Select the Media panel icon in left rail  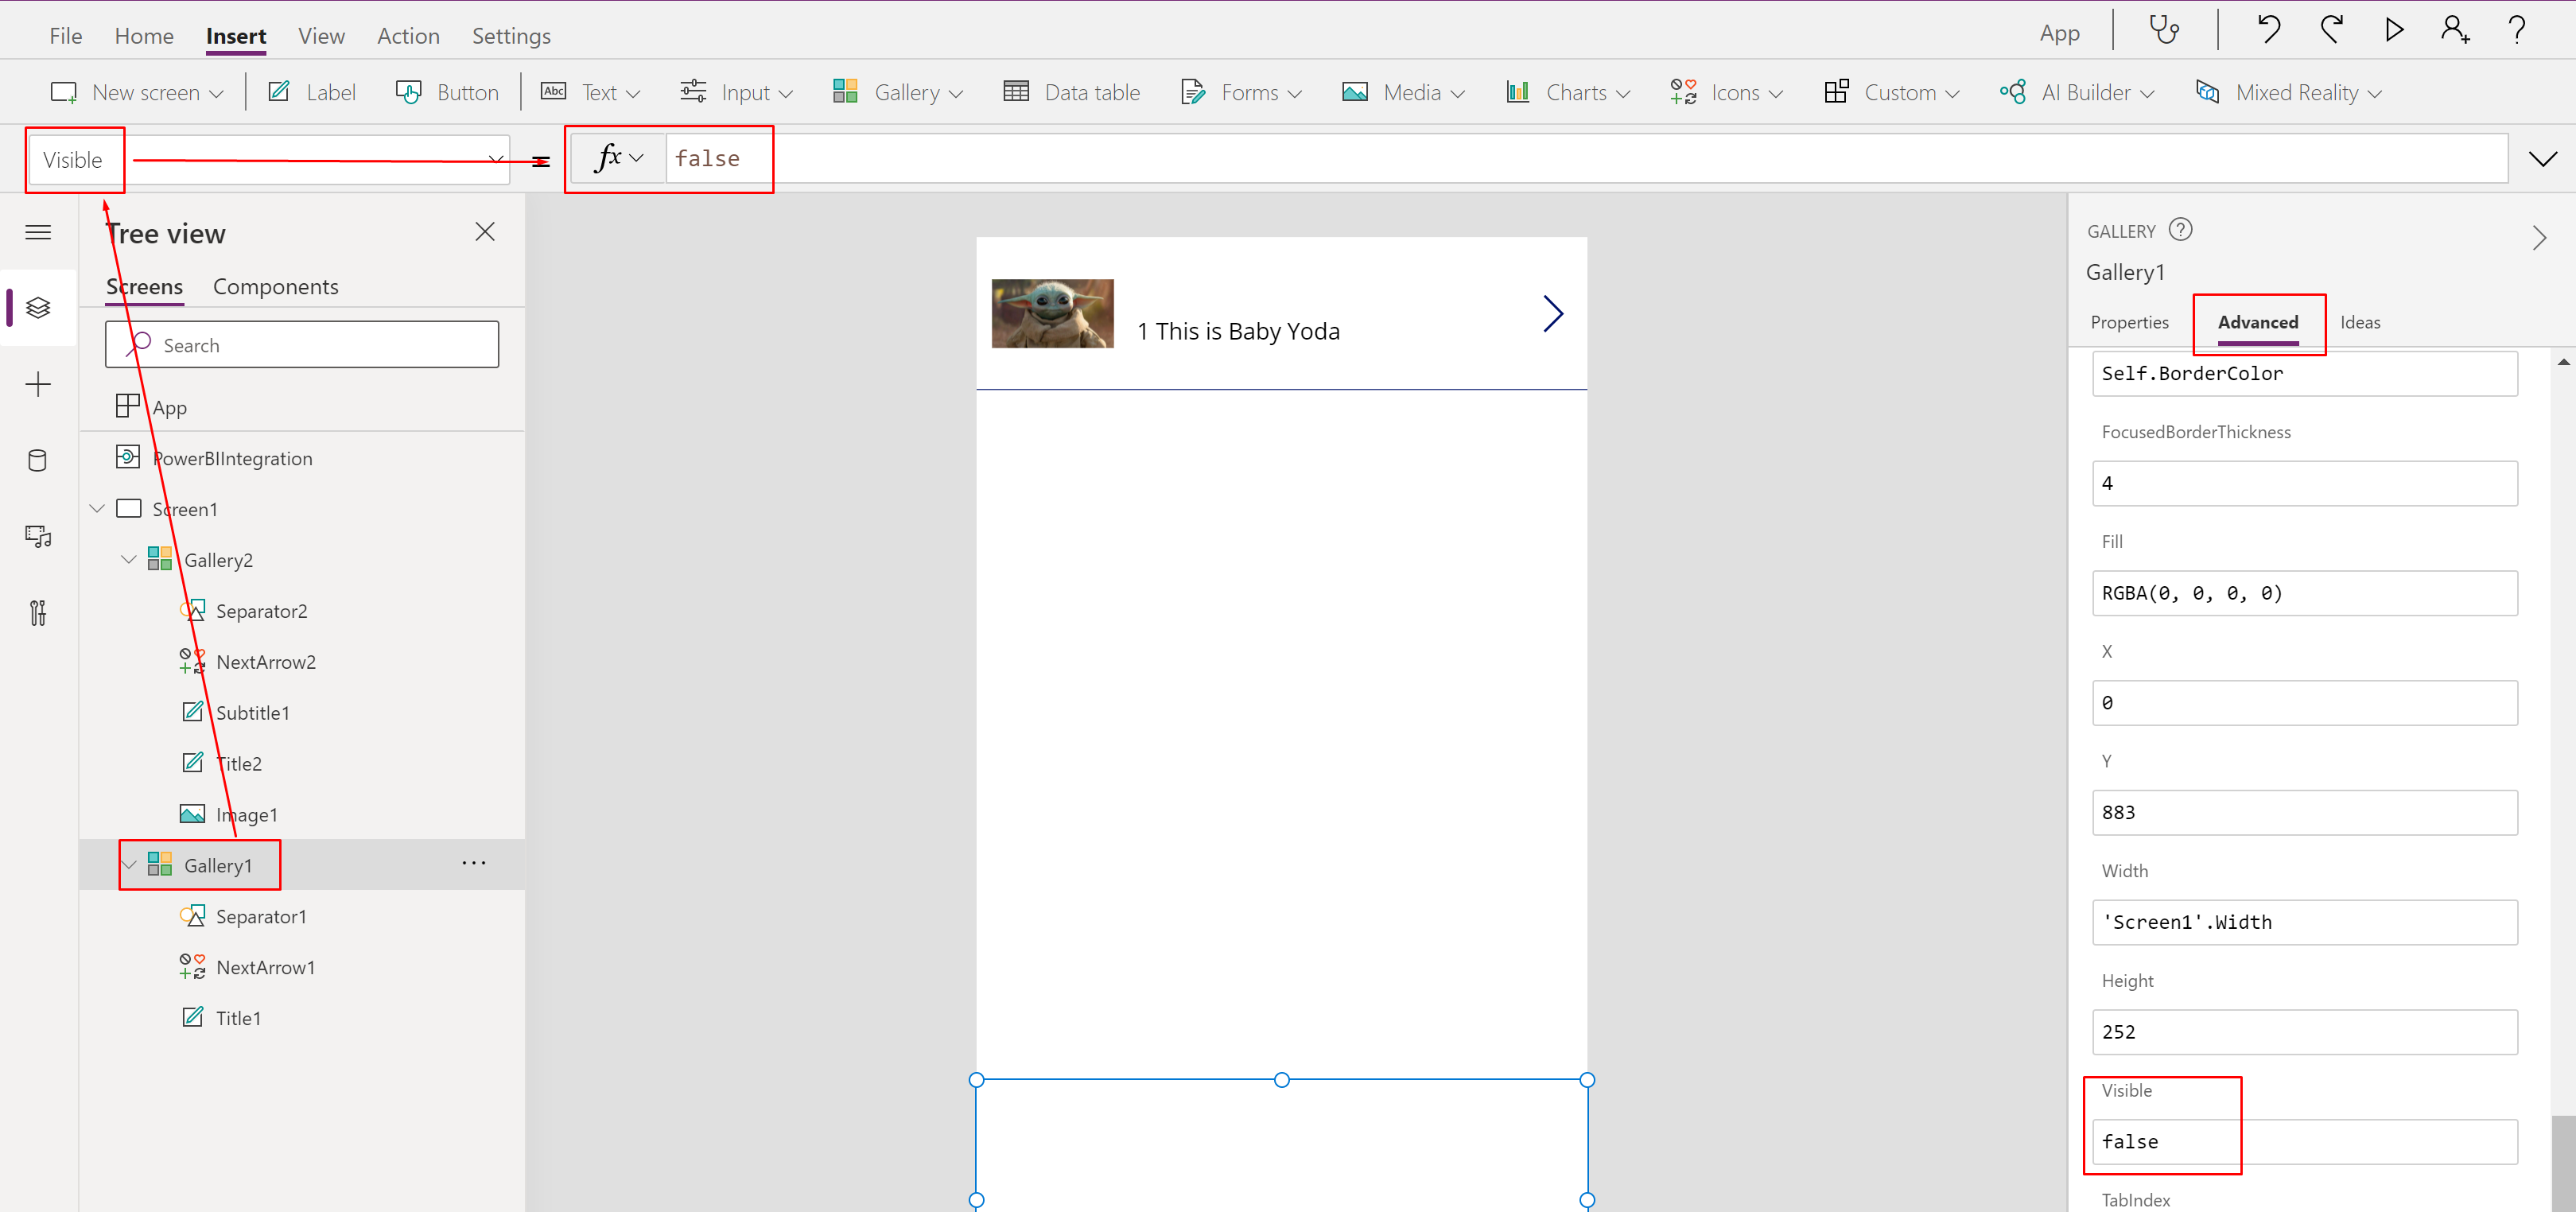click(38, 535)
